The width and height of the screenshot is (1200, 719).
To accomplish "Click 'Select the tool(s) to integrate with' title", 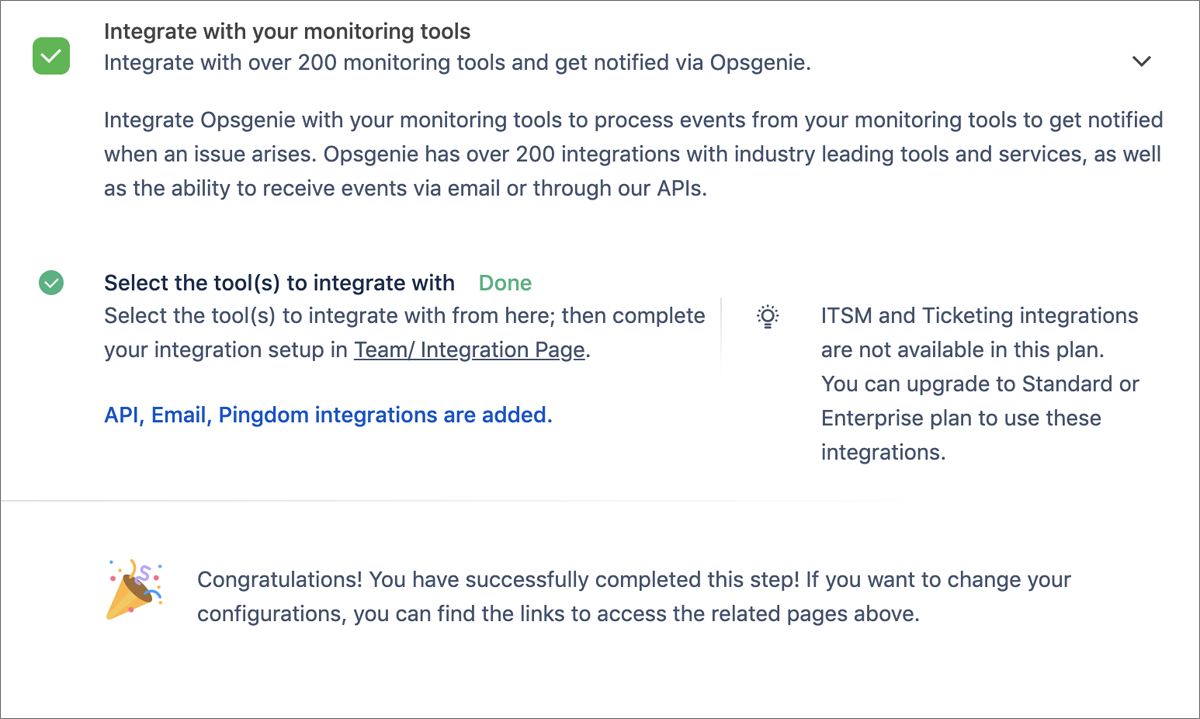I will (x=279, y=283).
